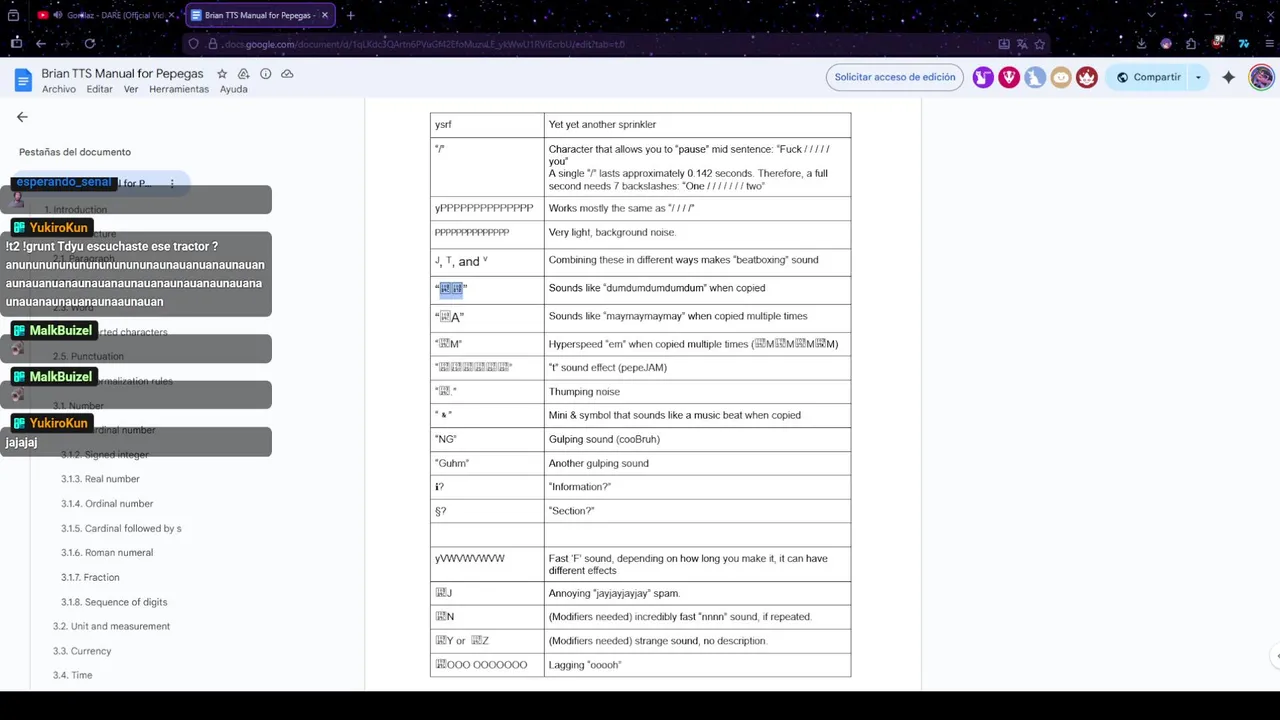Click the tan anonymous viewer avatar

point(1061,77)
